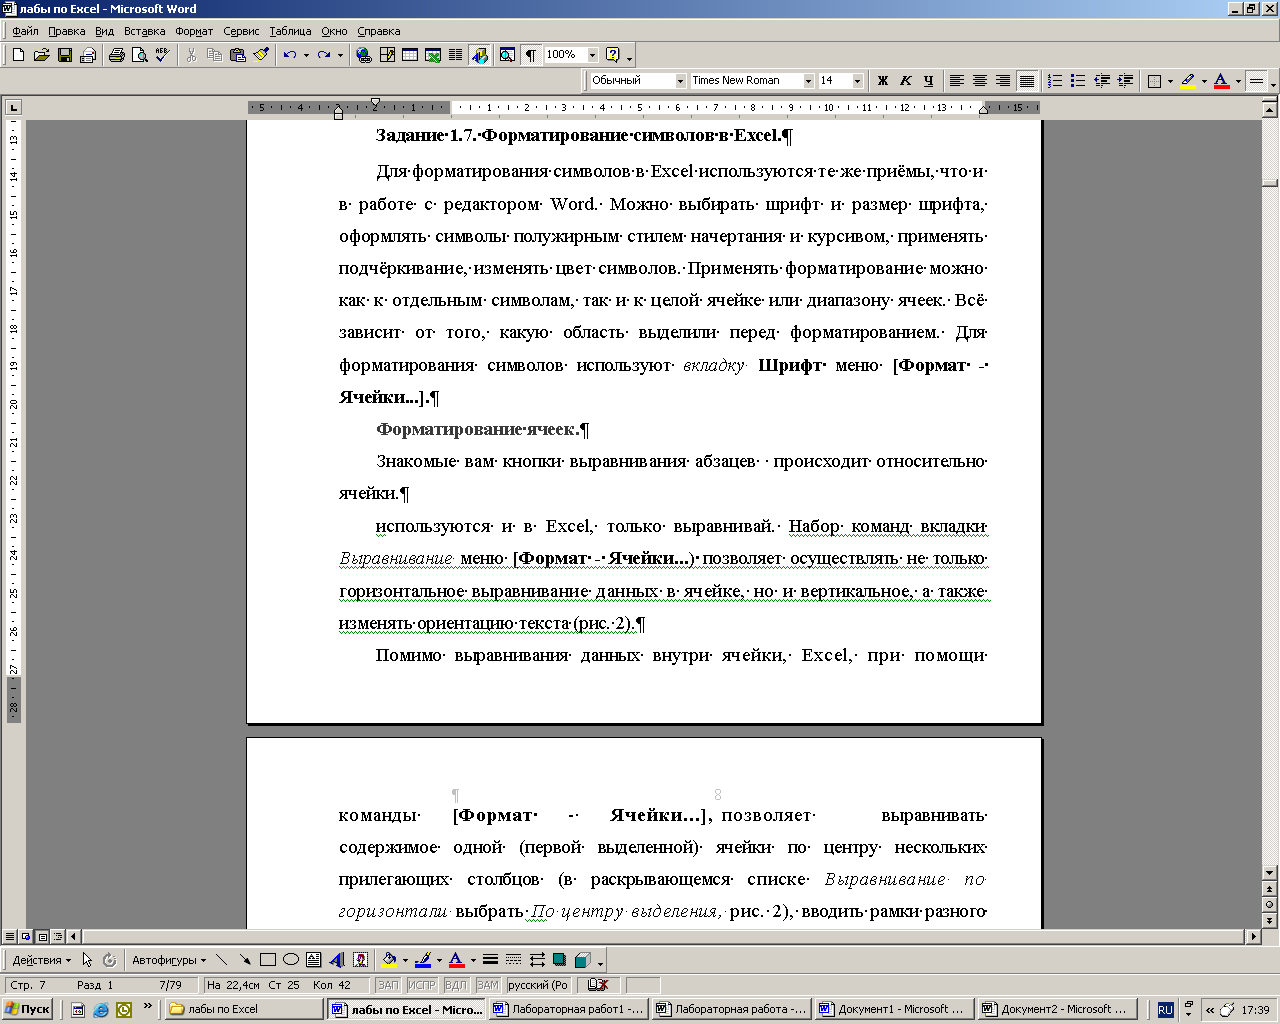Start a bulleted list
The image size is (1280, 1024).
pyautogui.click(x=1078, y=81)
